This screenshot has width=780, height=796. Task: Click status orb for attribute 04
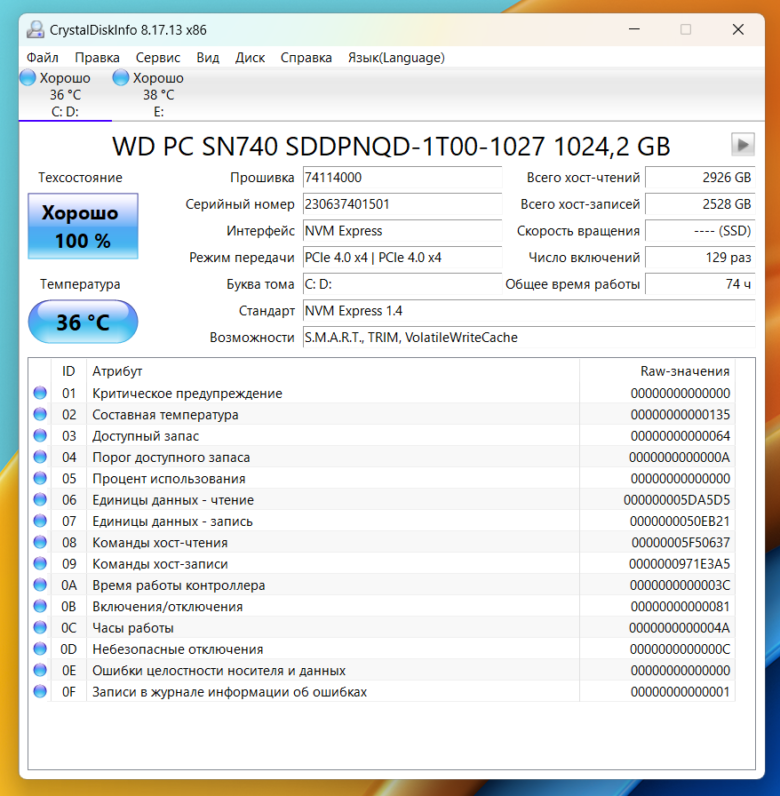click(40, 457)
